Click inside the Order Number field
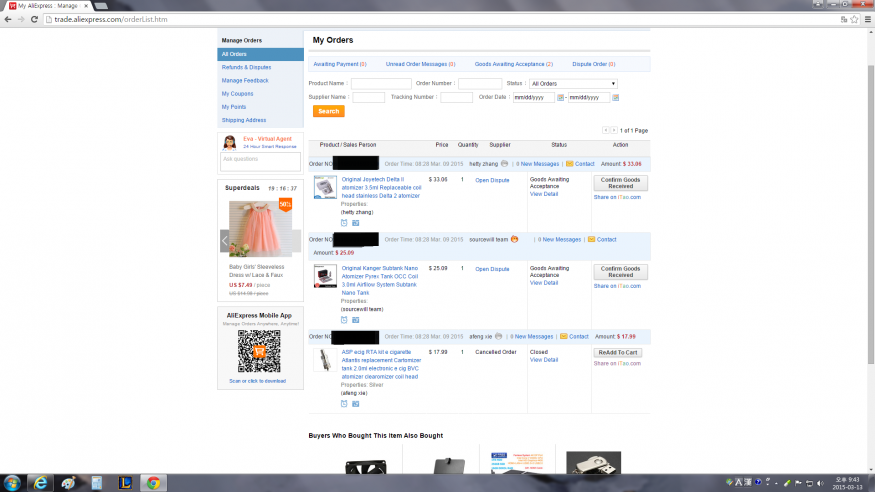875x492 pixels. (x=480, y=84)
